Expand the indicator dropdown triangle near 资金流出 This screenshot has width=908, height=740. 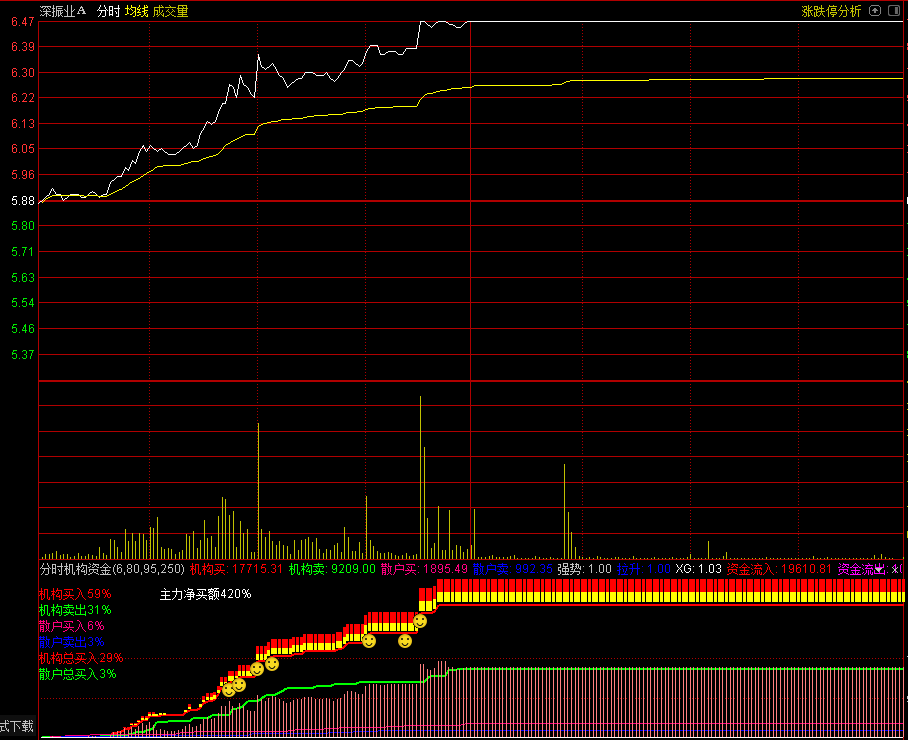pos(880,570)
